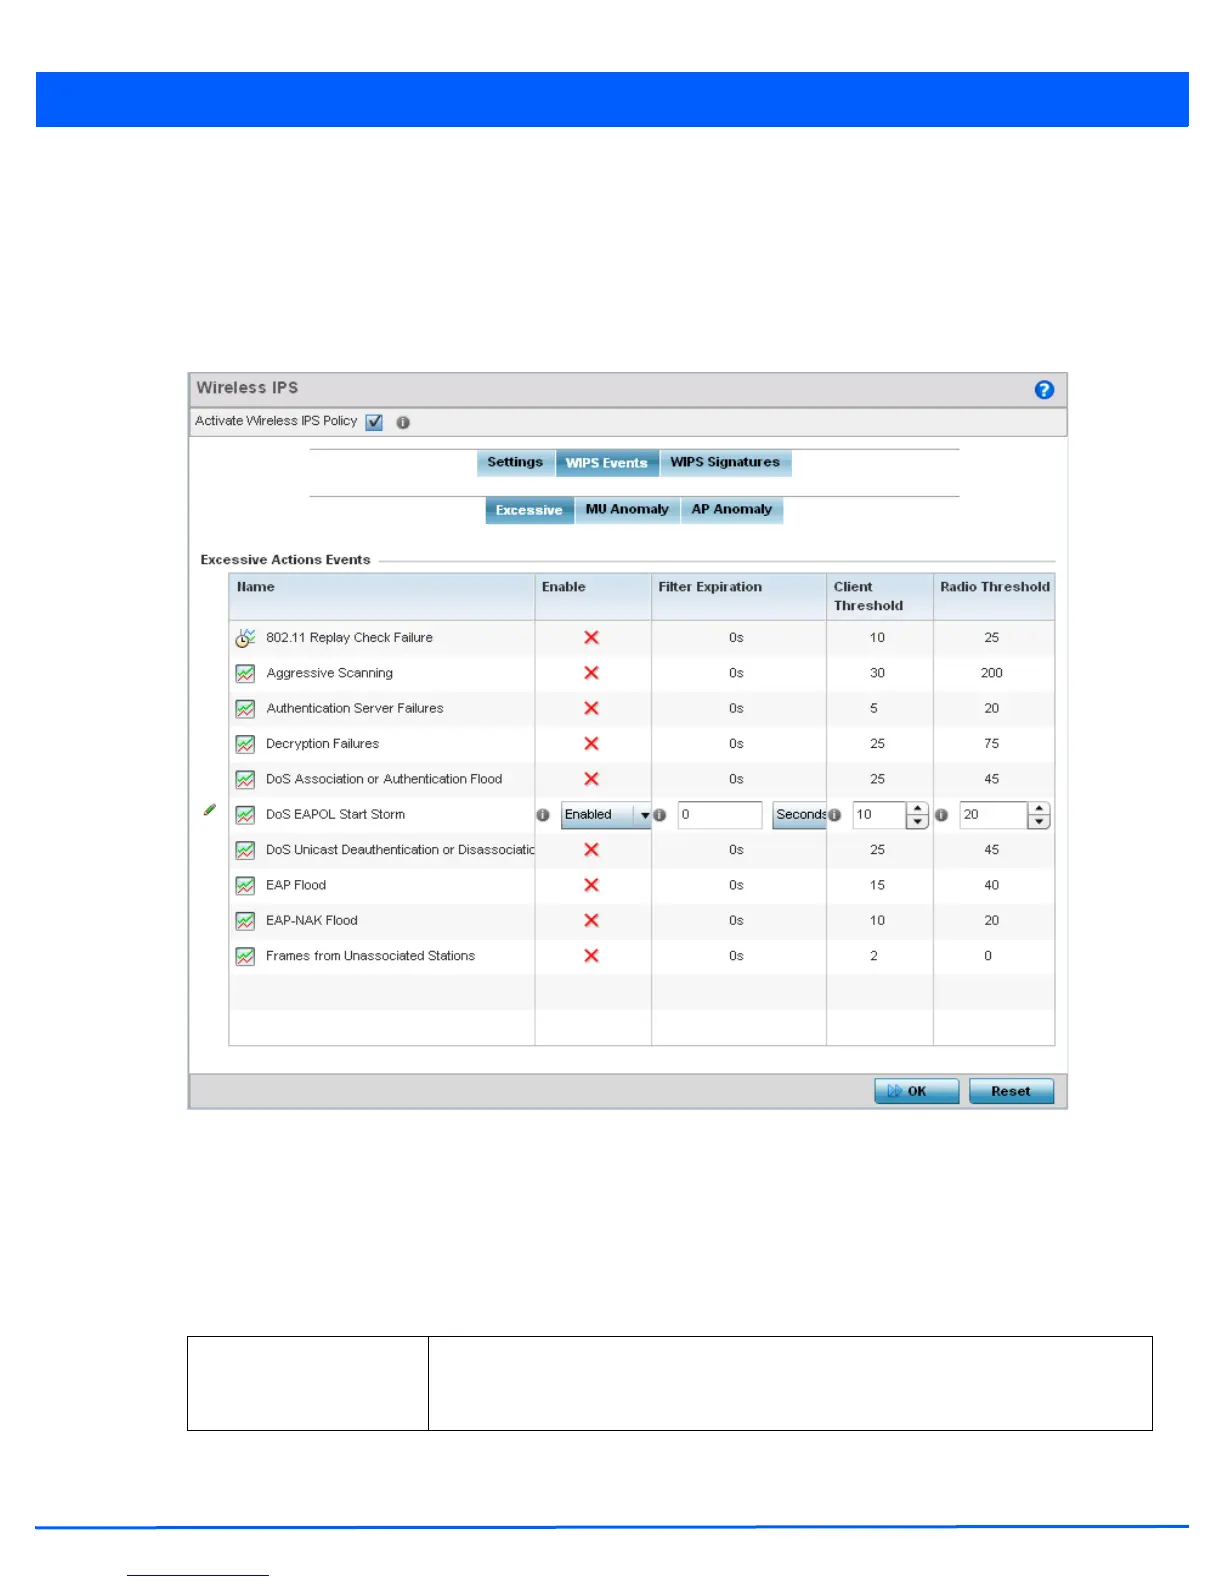Click info icon beside Activate Wireless IPS Policy

[x=403, y=423]
